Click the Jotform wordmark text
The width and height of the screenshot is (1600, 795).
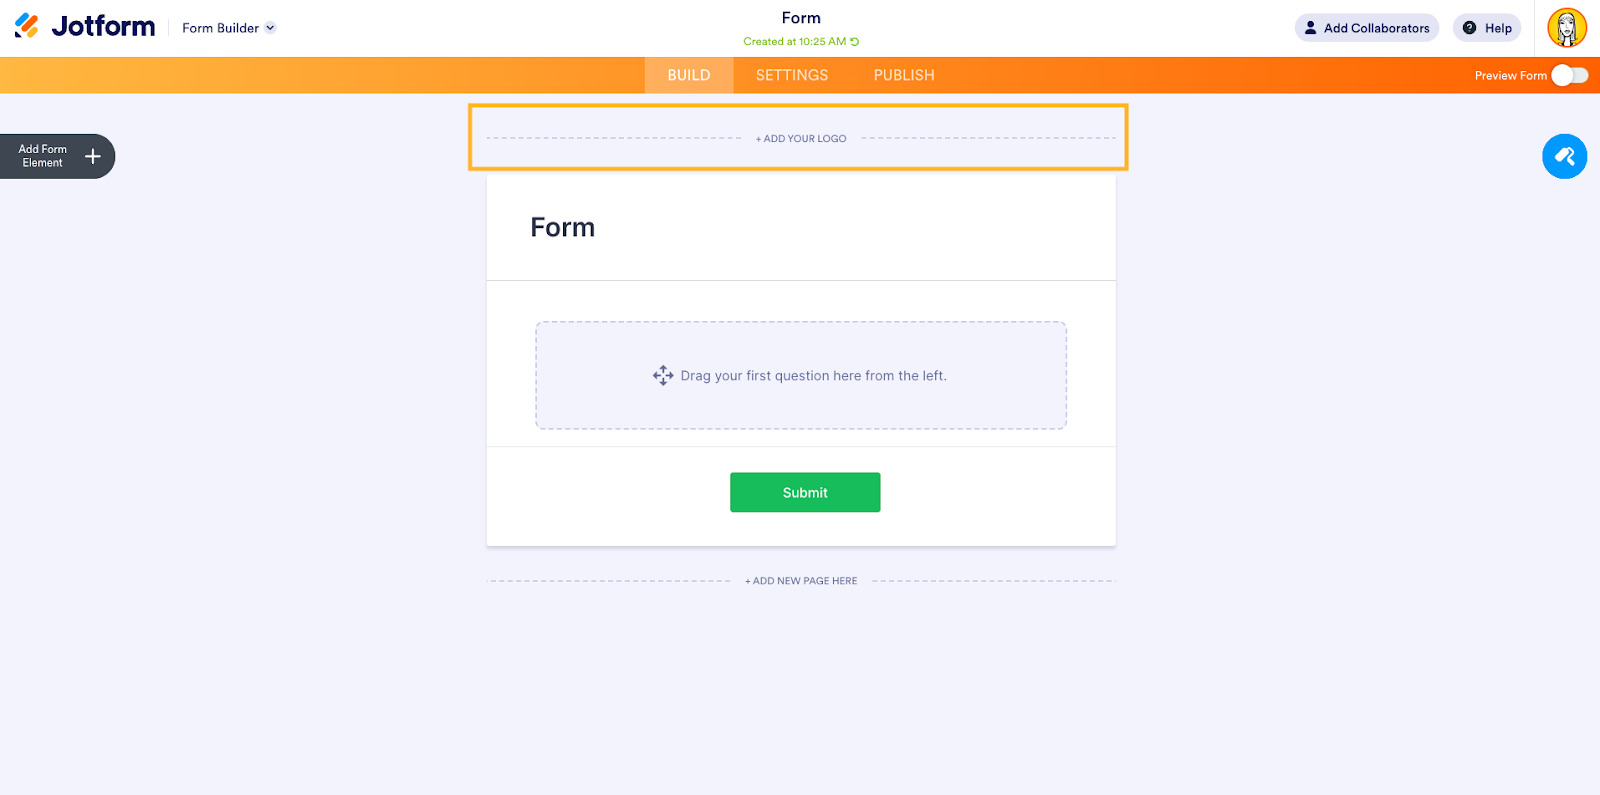click(103, 26)
